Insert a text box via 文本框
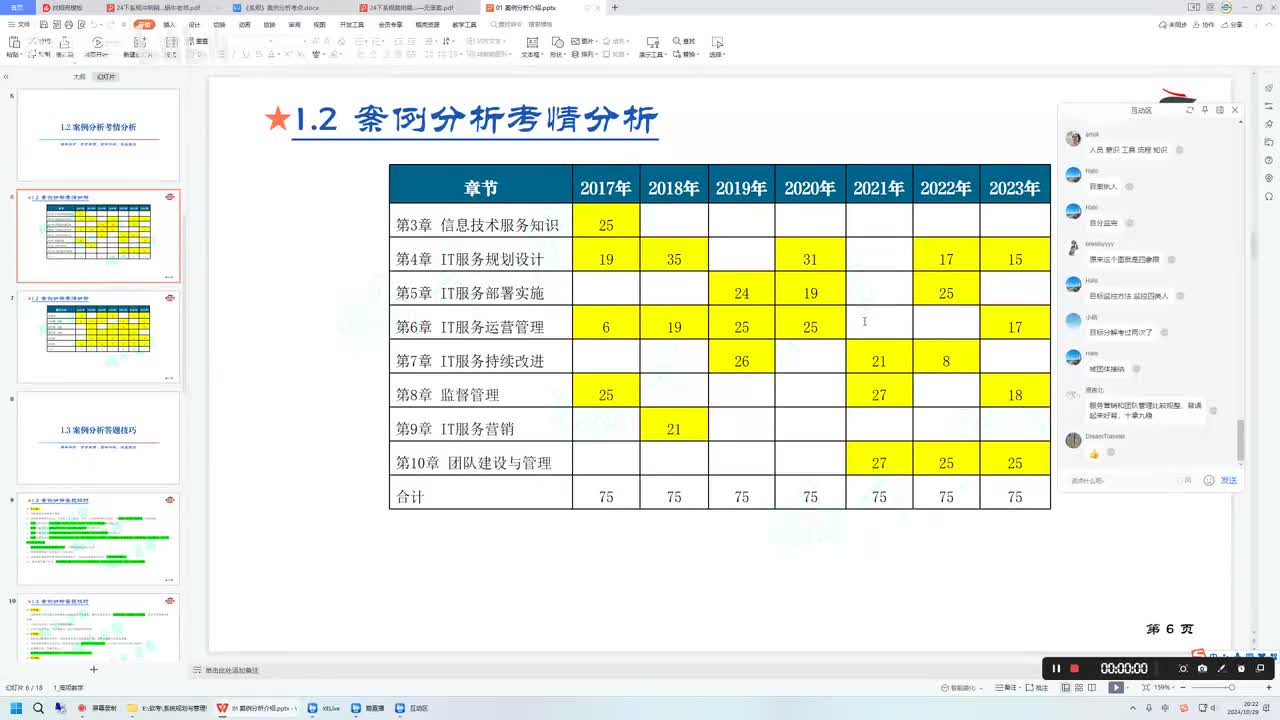Image resolution: width=1280 pixels, height=720 pixels. point(531,46)
